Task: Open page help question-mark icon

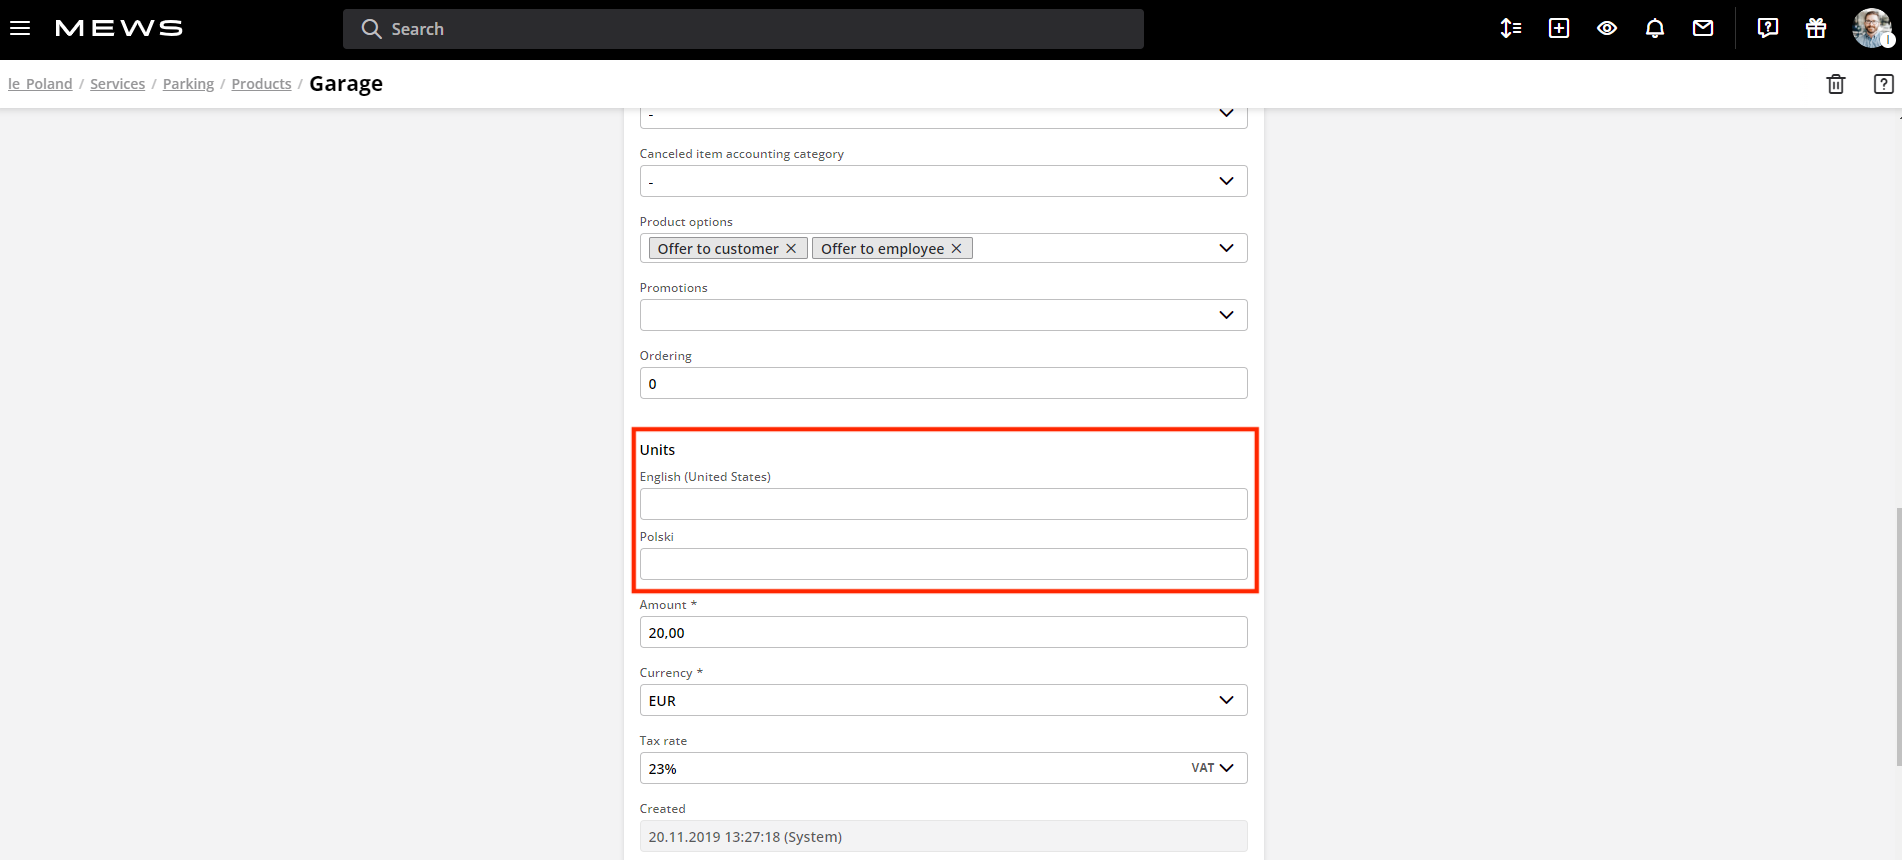Action: pyautogui.click(x=1884, y=84)
